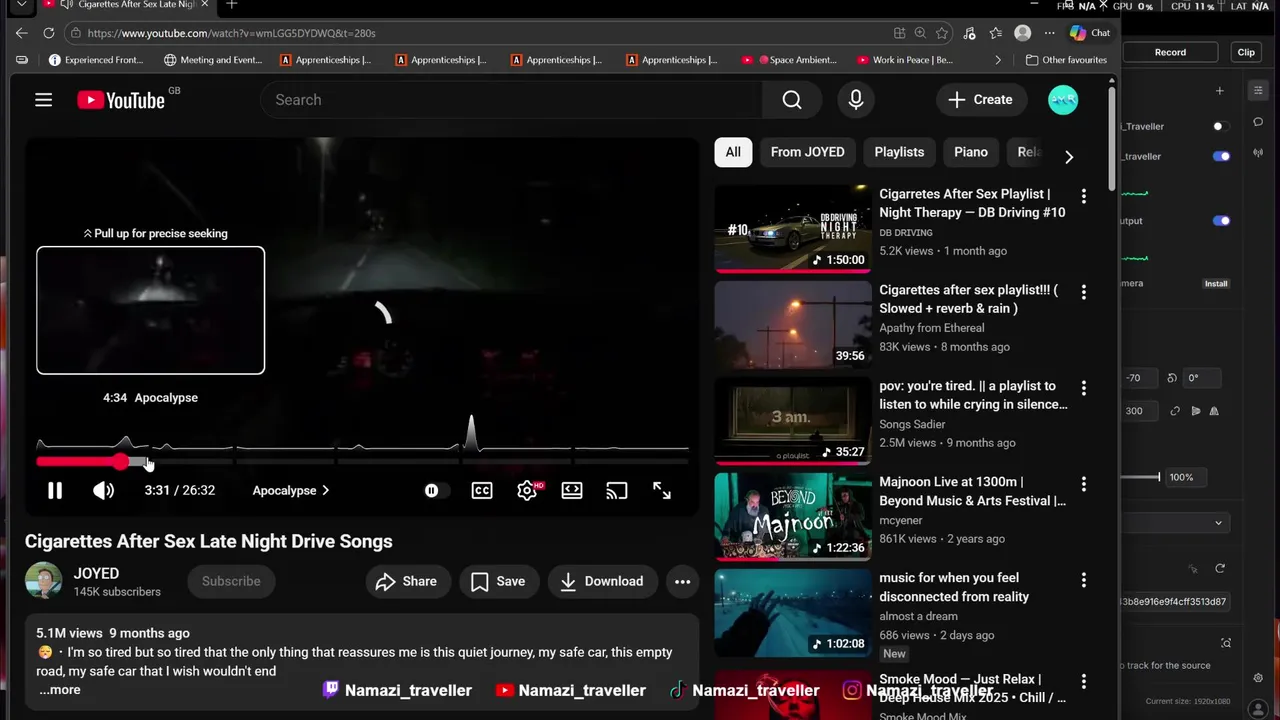Pause the playing video
This screenshot has width=1280, height=720.
coord(55,490)
